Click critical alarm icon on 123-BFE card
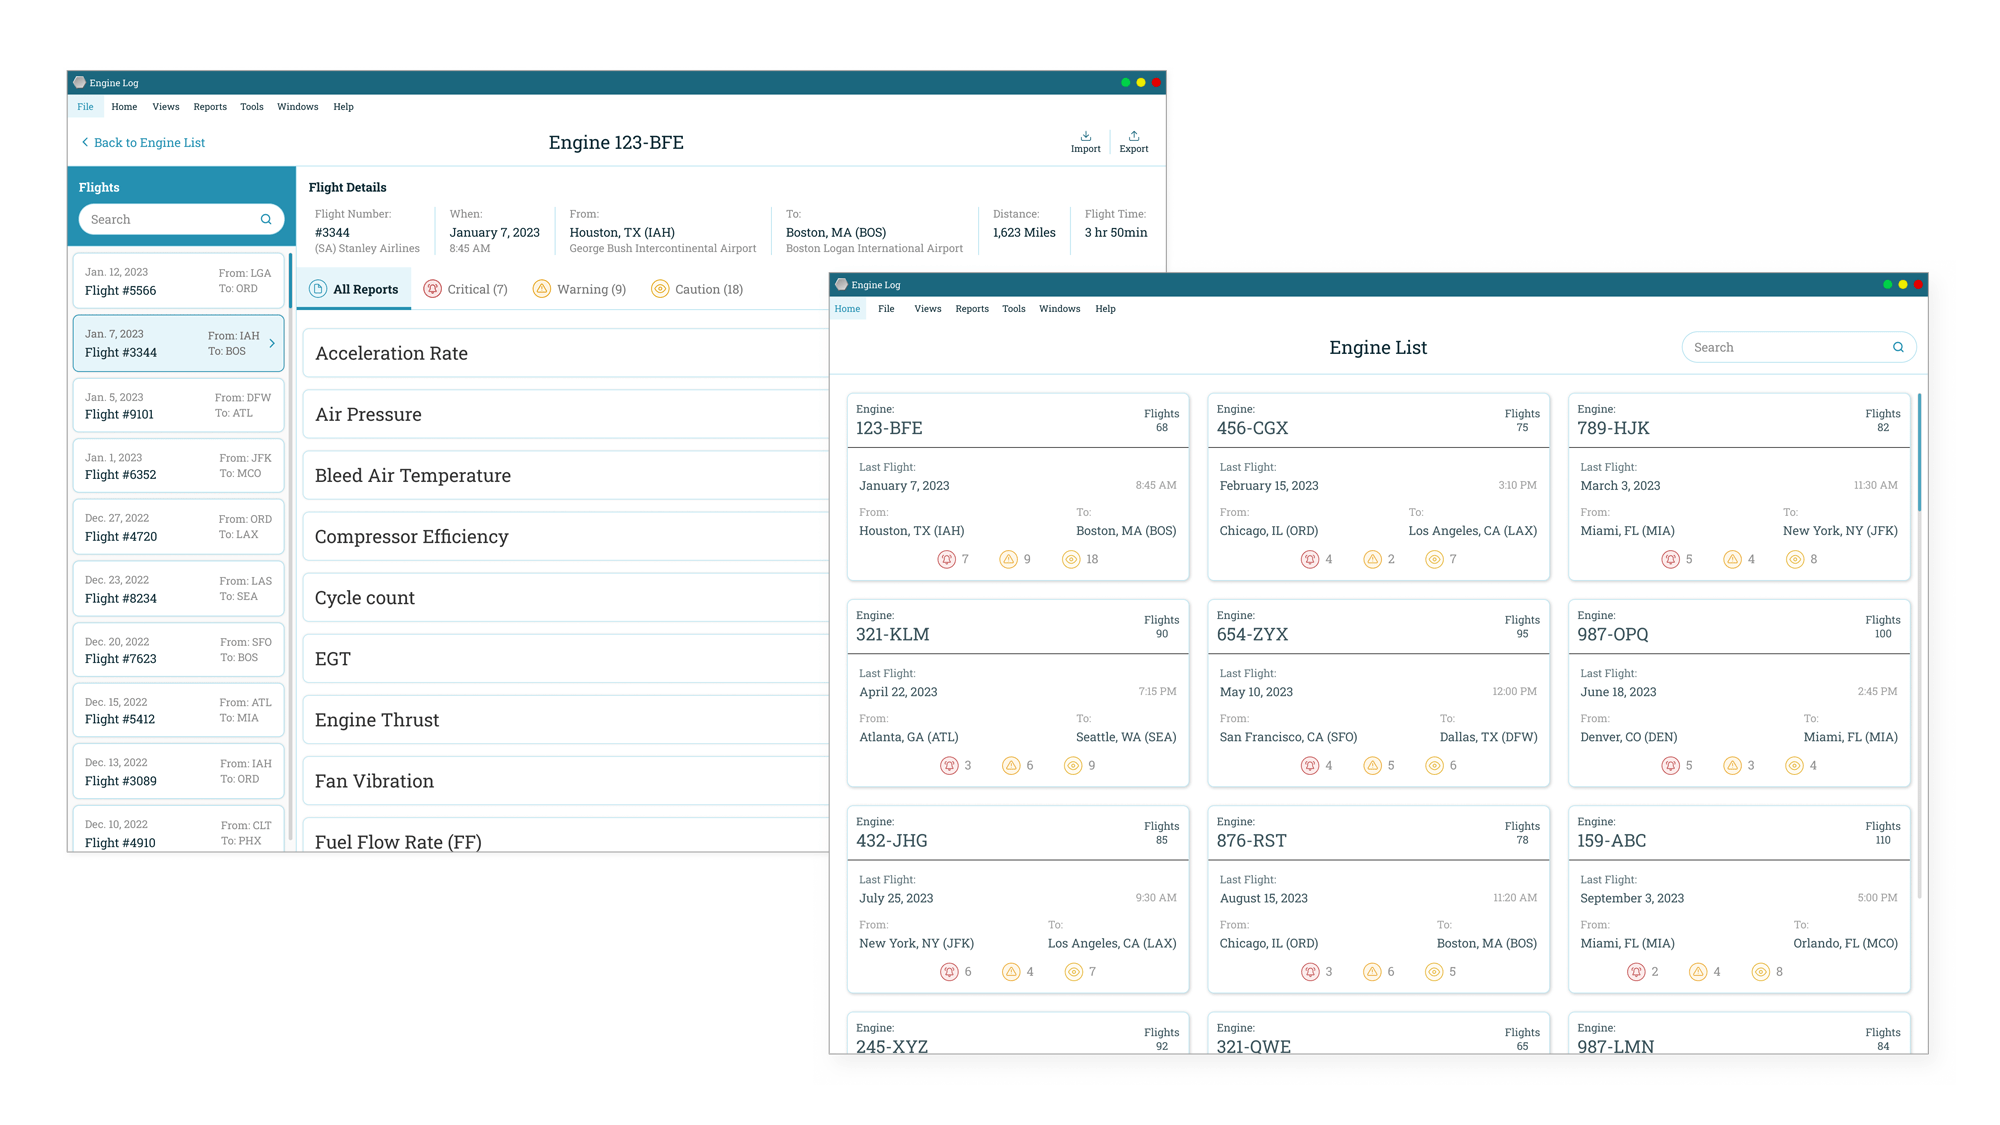 946,559
